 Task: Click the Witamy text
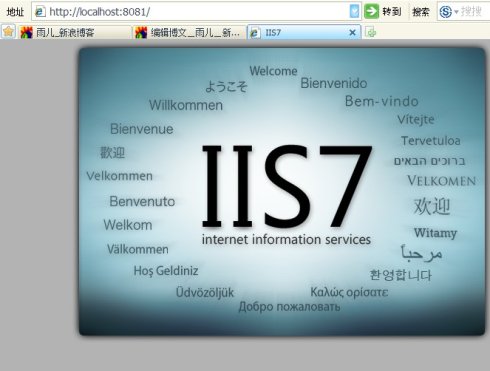435,233
